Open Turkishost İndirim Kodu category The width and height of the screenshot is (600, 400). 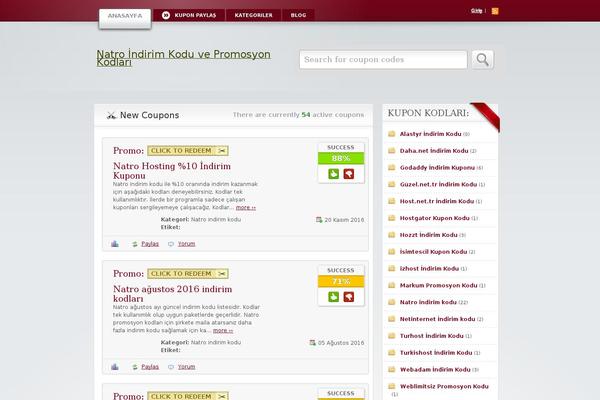pos(436,353)
